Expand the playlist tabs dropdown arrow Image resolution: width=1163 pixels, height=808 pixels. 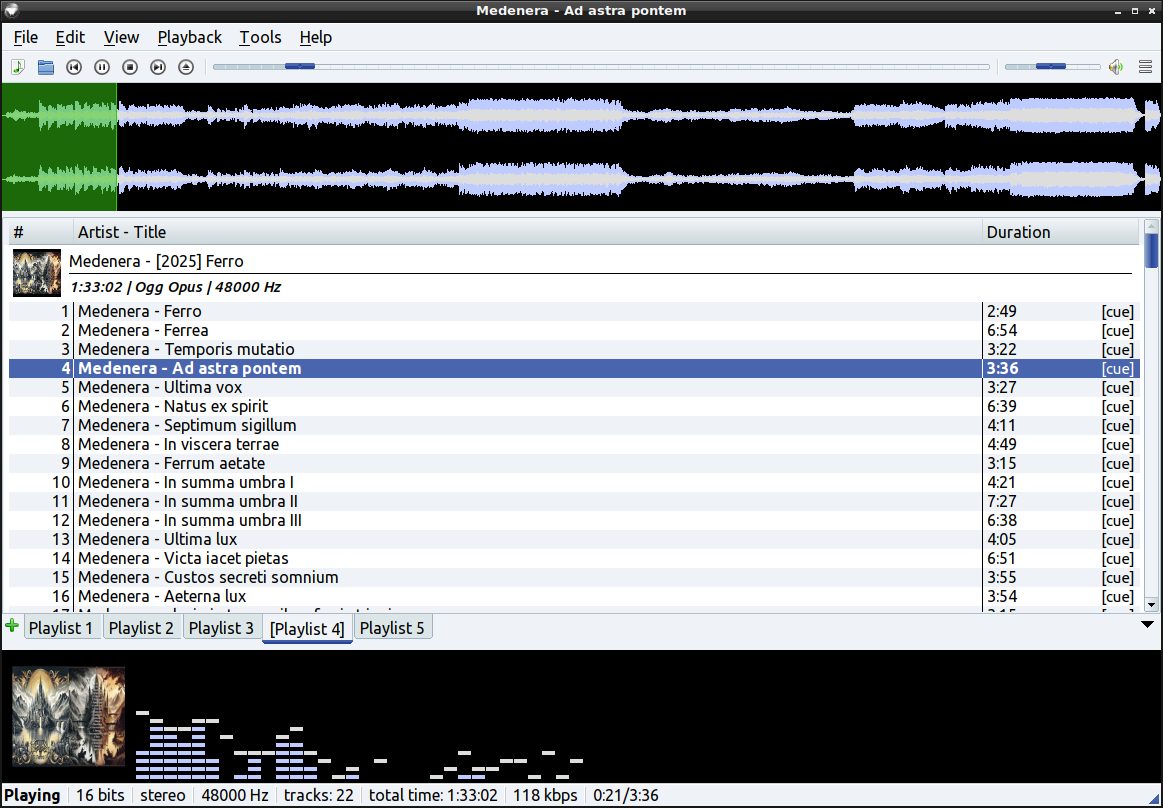(x=1148, y=625)
